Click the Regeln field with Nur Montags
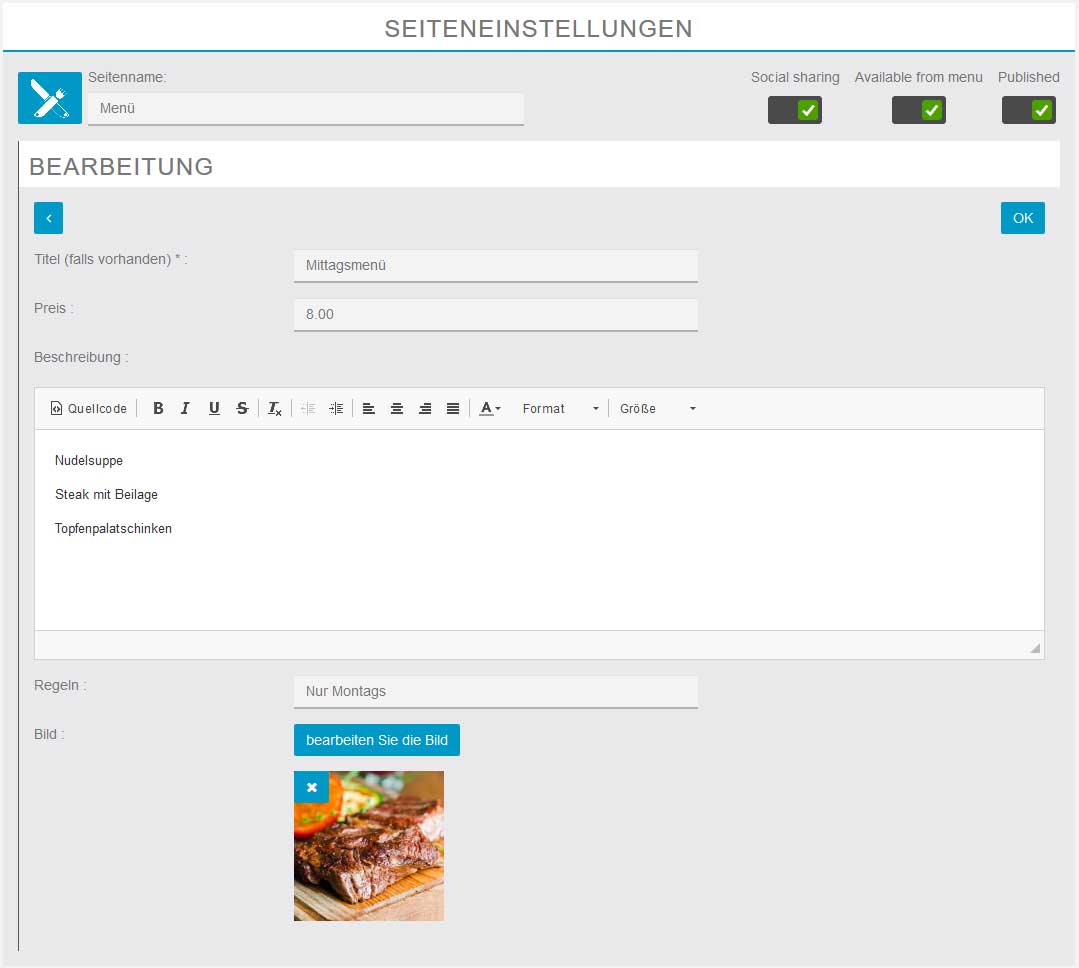 click(x=495, y=691)
